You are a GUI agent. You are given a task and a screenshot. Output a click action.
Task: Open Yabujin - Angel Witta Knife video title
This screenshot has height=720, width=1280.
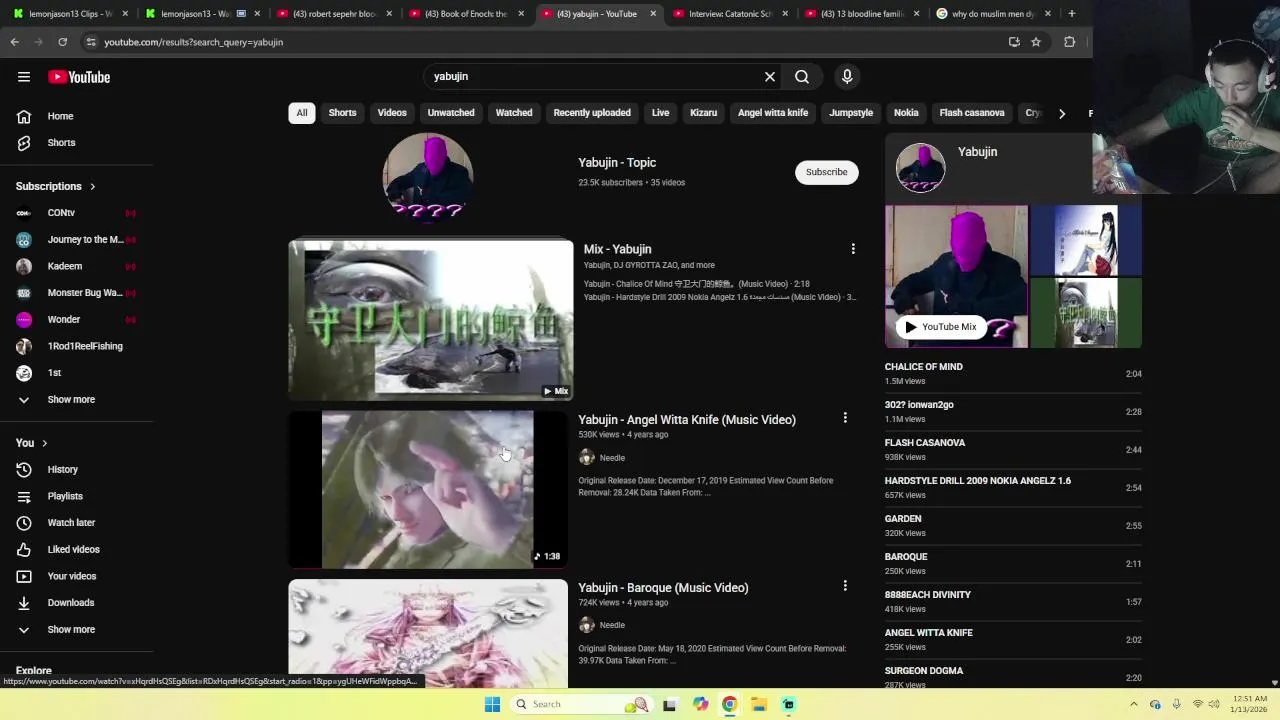pyautogui.click(x=687, y=420)
